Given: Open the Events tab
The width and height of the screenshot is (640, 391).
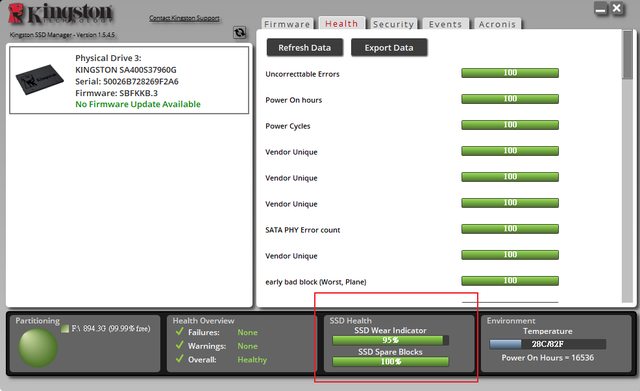Looking at the screenshot, I should point(445,24).
